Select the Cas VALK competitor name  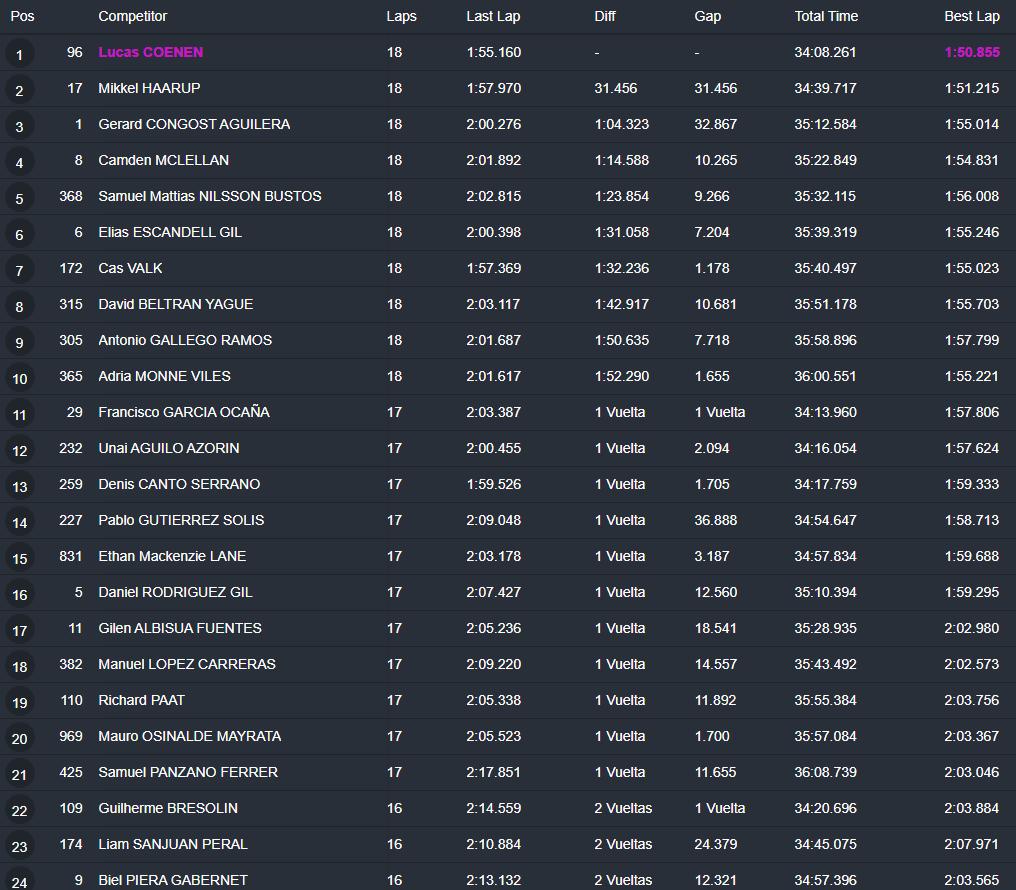coord(130,268)
